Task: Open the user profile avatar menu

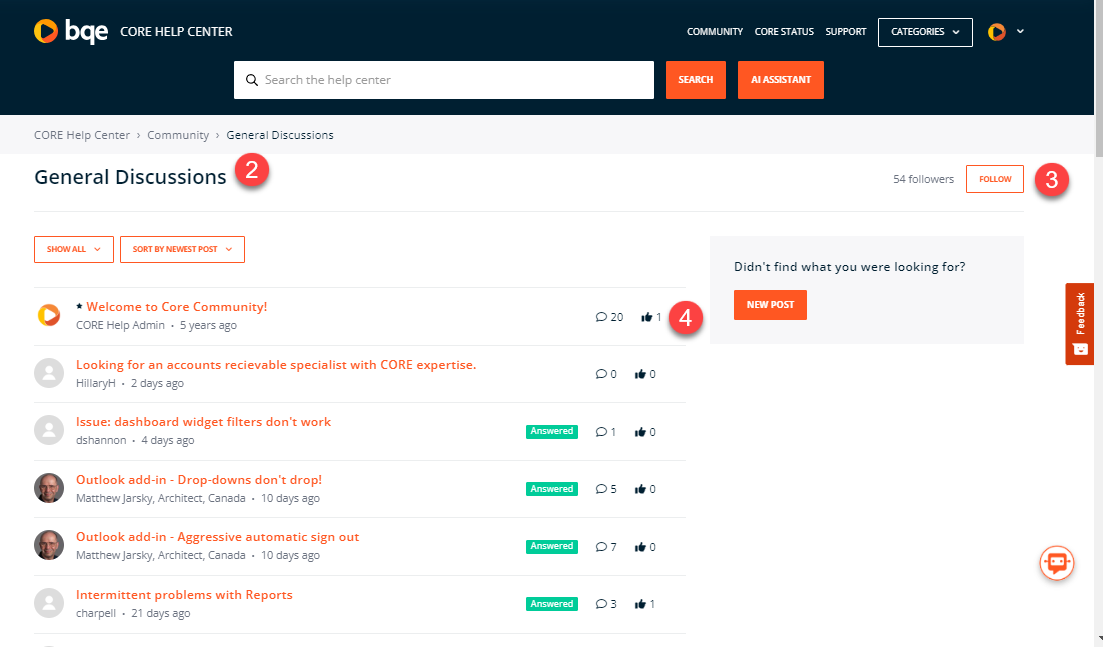Action: click(x=996, y=32)
